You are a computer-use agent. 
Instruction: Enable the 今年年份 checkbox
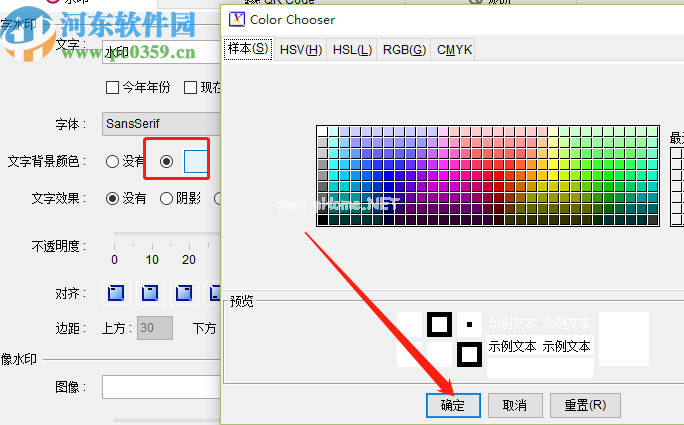click(113, 88)
